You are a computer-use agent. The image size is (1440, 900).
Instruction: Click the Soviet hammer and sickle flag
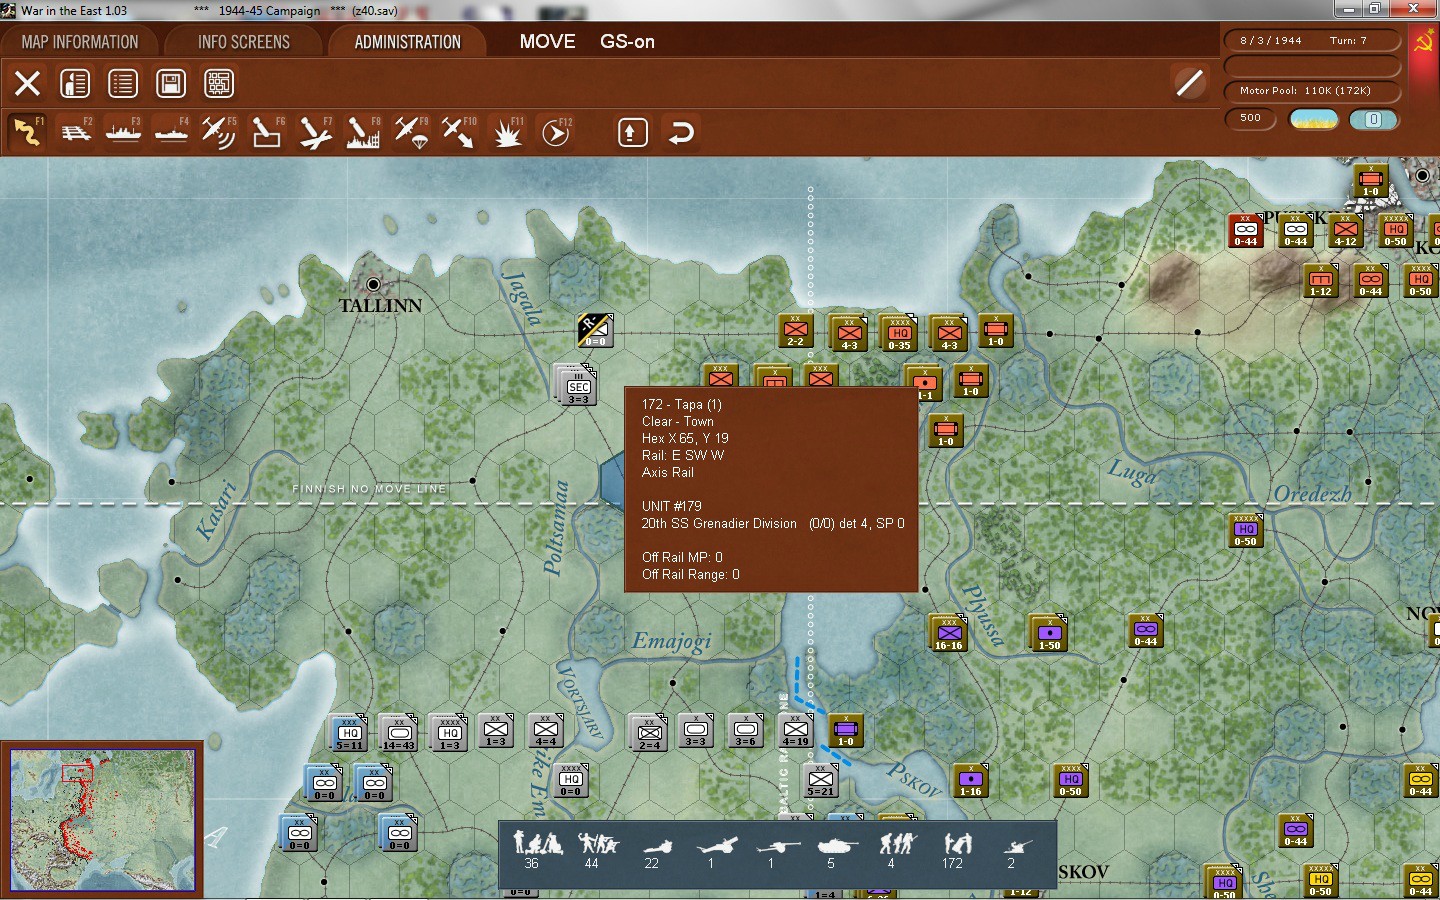(1424, 42)
